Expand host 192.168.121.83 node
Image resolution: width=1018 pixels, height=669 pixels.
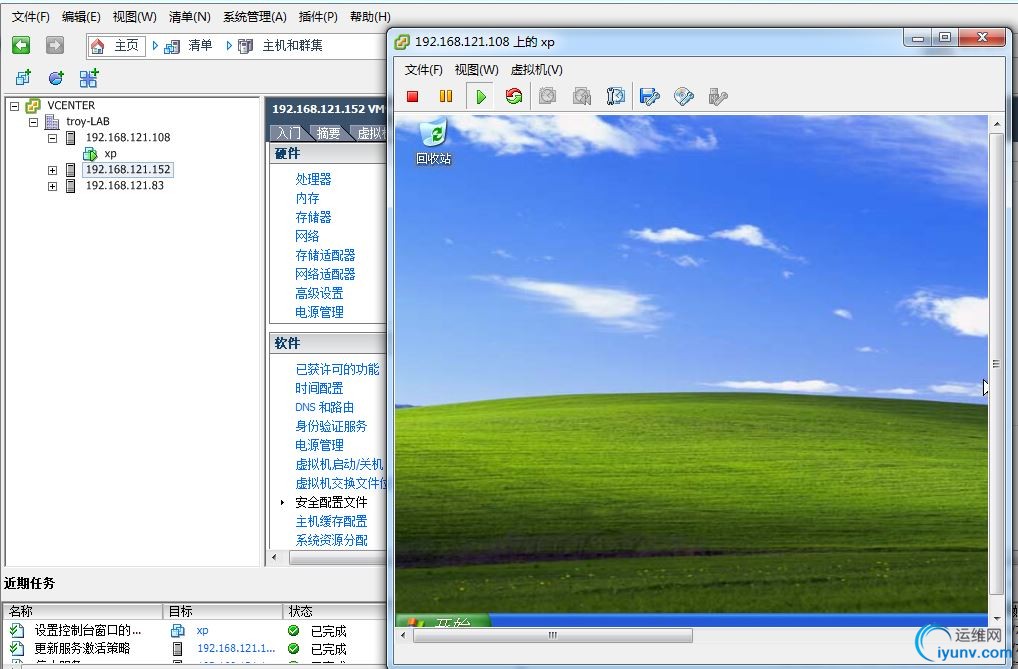53,186
